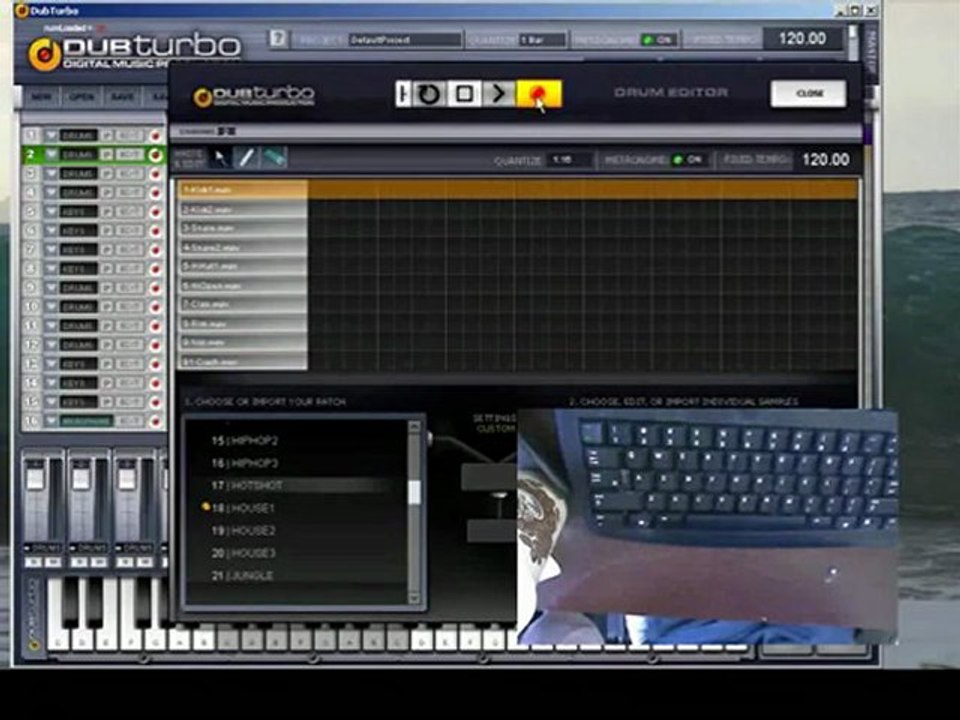Choose patch 15 | HIPHOP2
This screenshot has width=960, height=720.
click(x=245, y=440)
